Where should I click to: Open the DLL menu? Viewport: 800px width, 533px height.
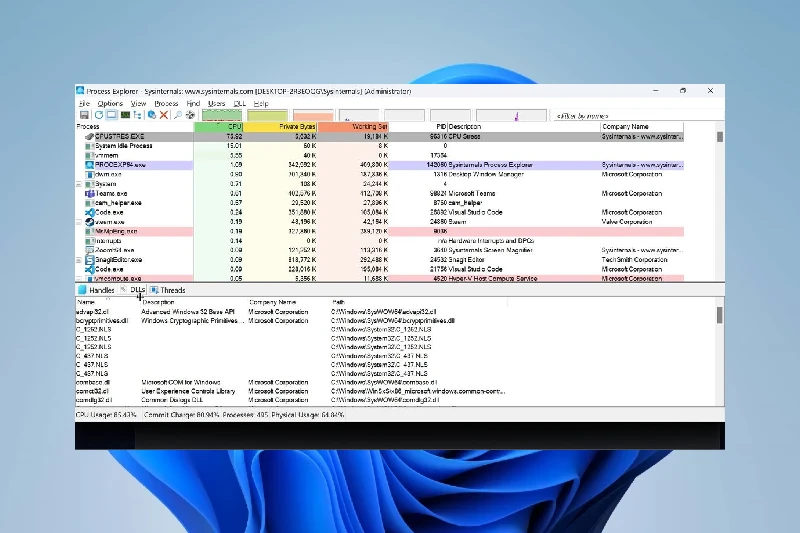239,104
